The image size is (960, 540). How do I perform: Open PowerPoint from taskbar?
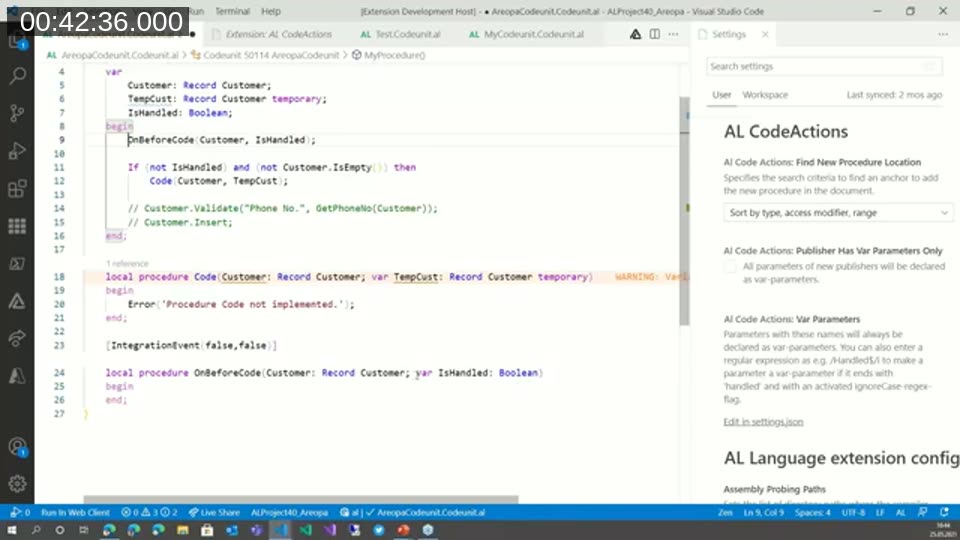(403, 530)
